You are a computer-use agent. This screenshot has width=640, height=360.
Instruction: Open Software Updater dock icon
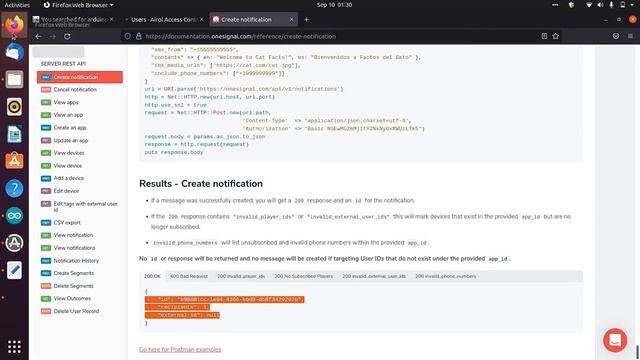(14, 243)
